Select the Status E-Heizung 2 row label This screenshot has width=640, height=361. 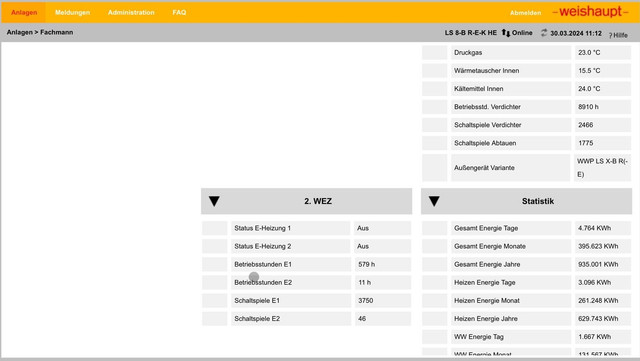[262, 246]
